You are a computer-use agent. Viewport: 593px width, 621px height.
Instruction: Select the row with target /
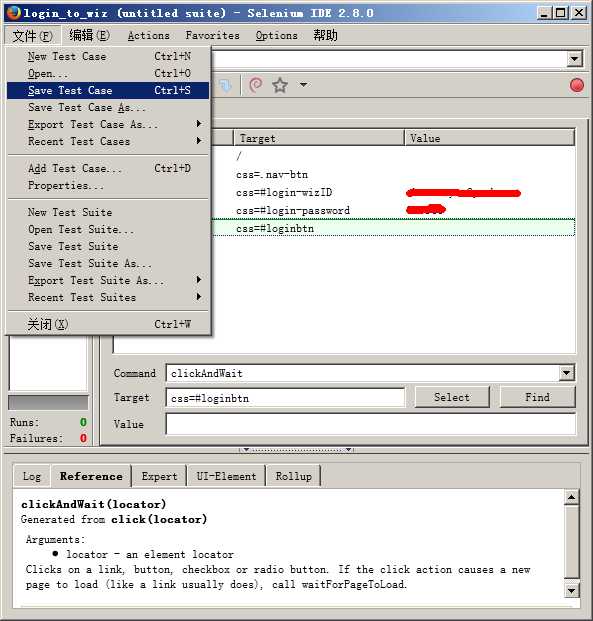(393, 156)
